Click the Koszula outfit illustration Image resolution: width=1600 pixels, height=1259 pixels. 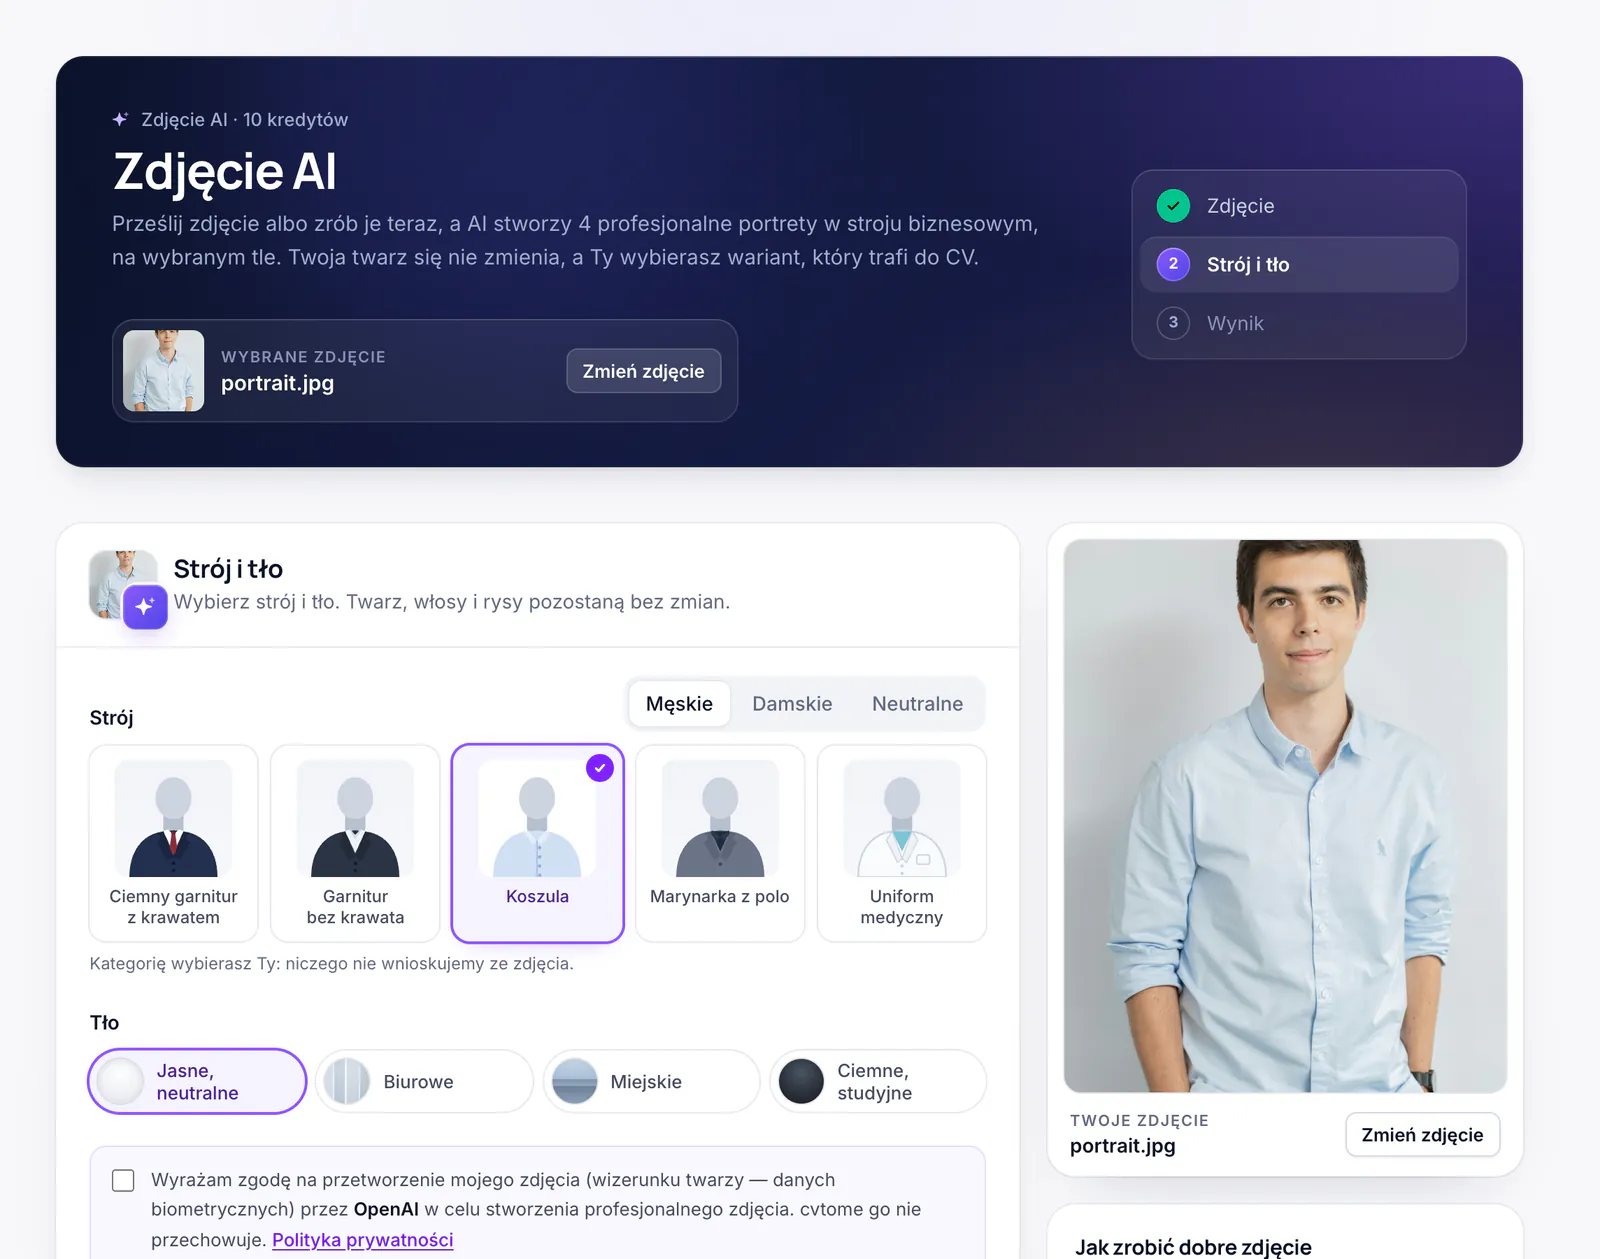tap(537, 819)
